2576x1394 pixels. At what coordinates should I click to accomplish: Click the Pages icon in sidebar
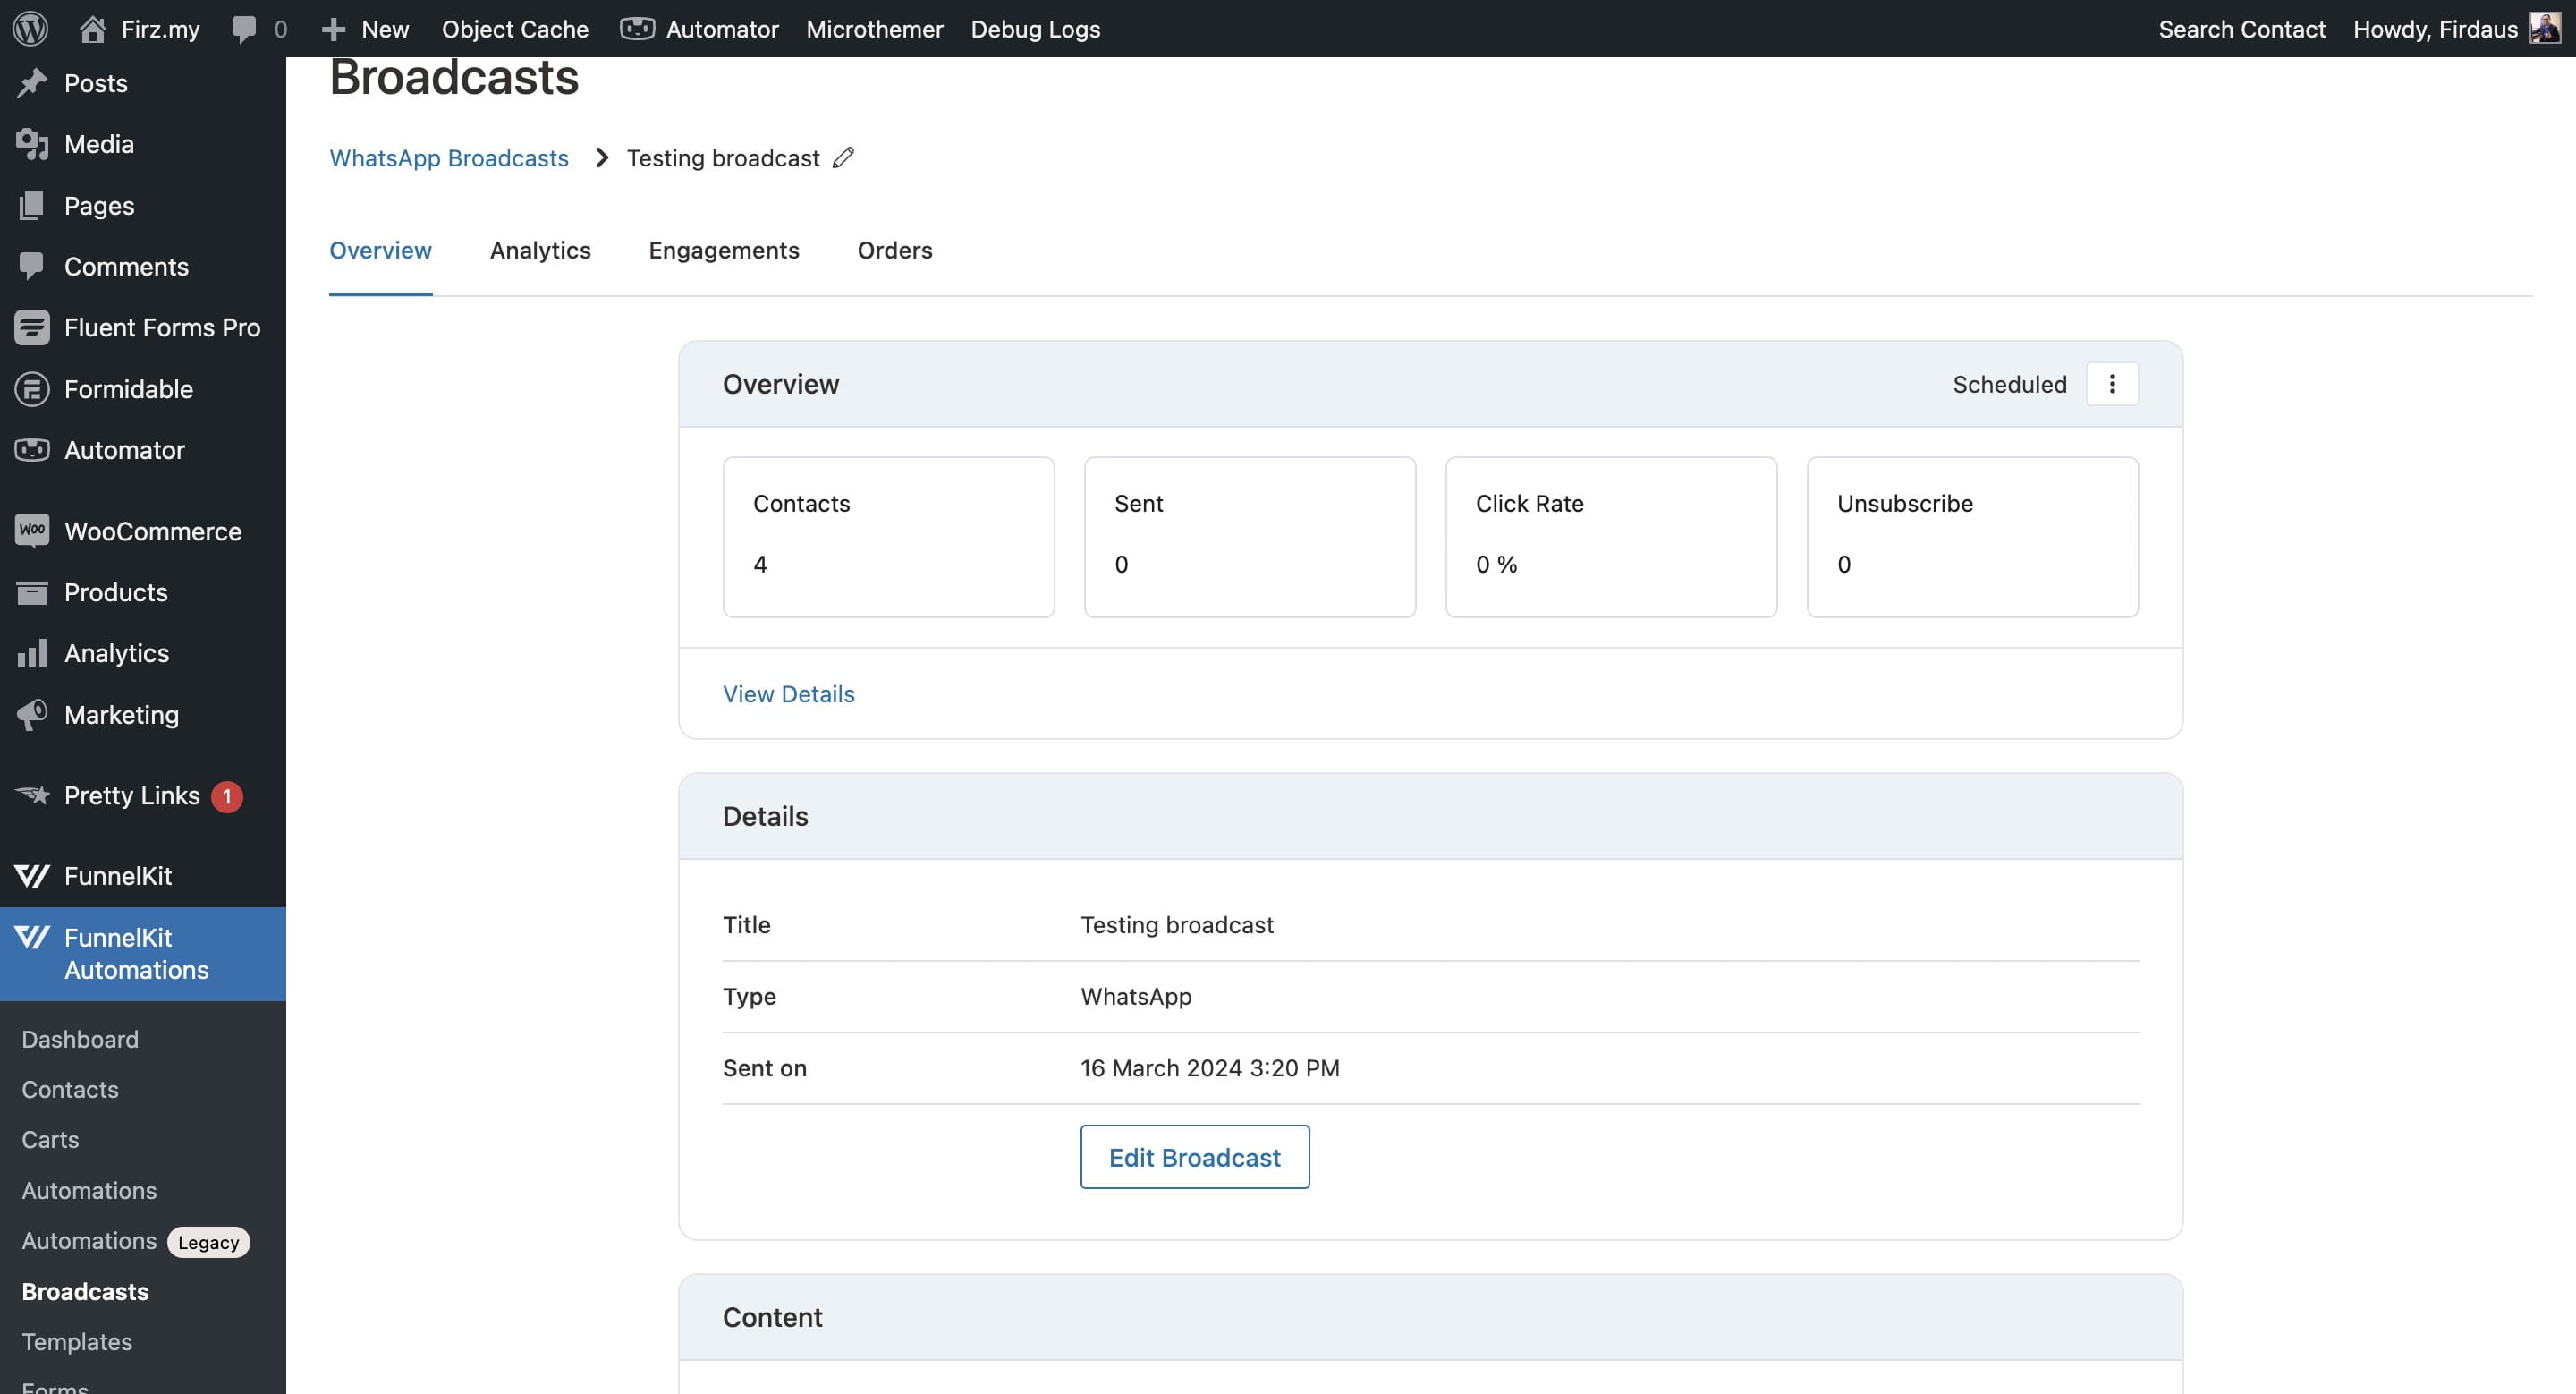[32, 205]
